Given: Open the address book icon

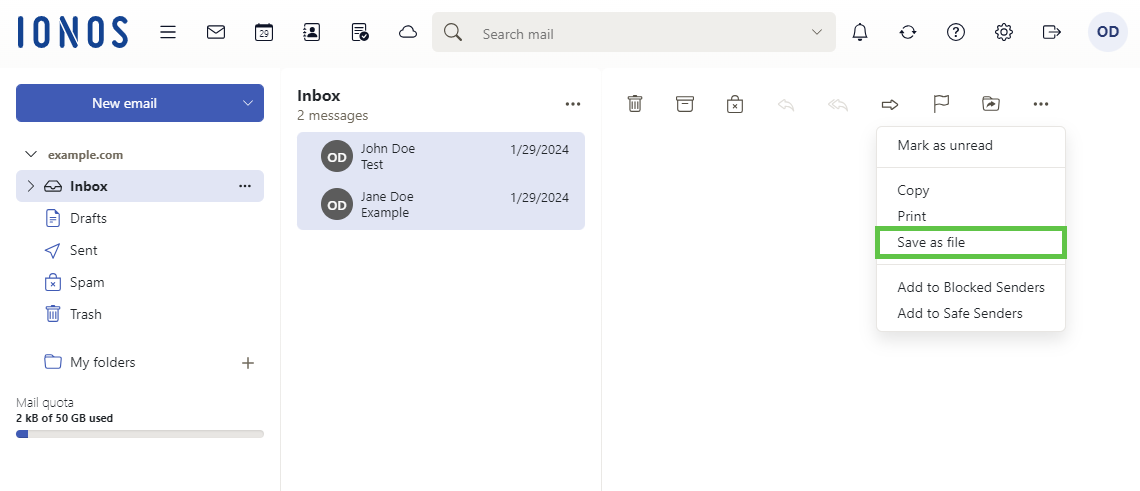Looking at the screenshot, I should (311, 32).
